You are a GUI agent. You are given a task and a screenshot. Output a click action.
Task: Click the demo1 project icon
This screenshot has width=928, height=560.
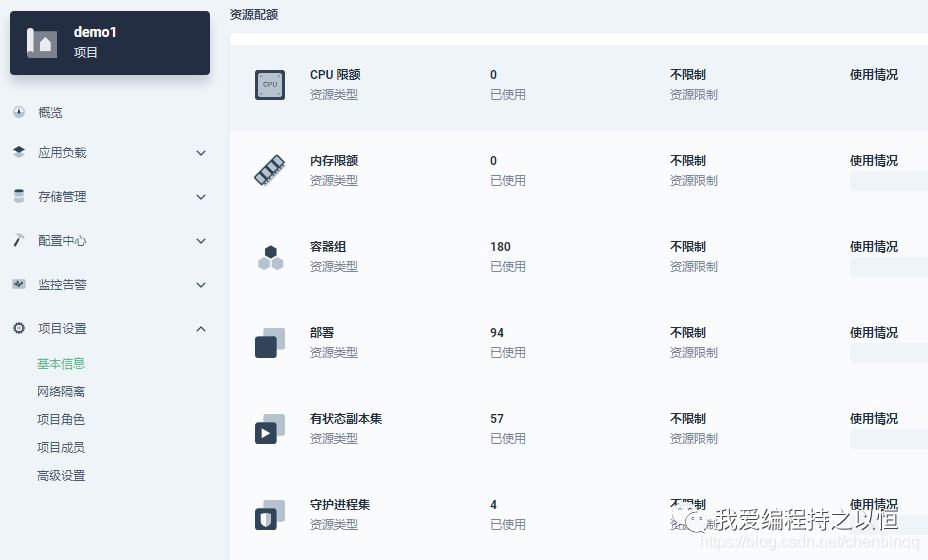coord(42,43)
